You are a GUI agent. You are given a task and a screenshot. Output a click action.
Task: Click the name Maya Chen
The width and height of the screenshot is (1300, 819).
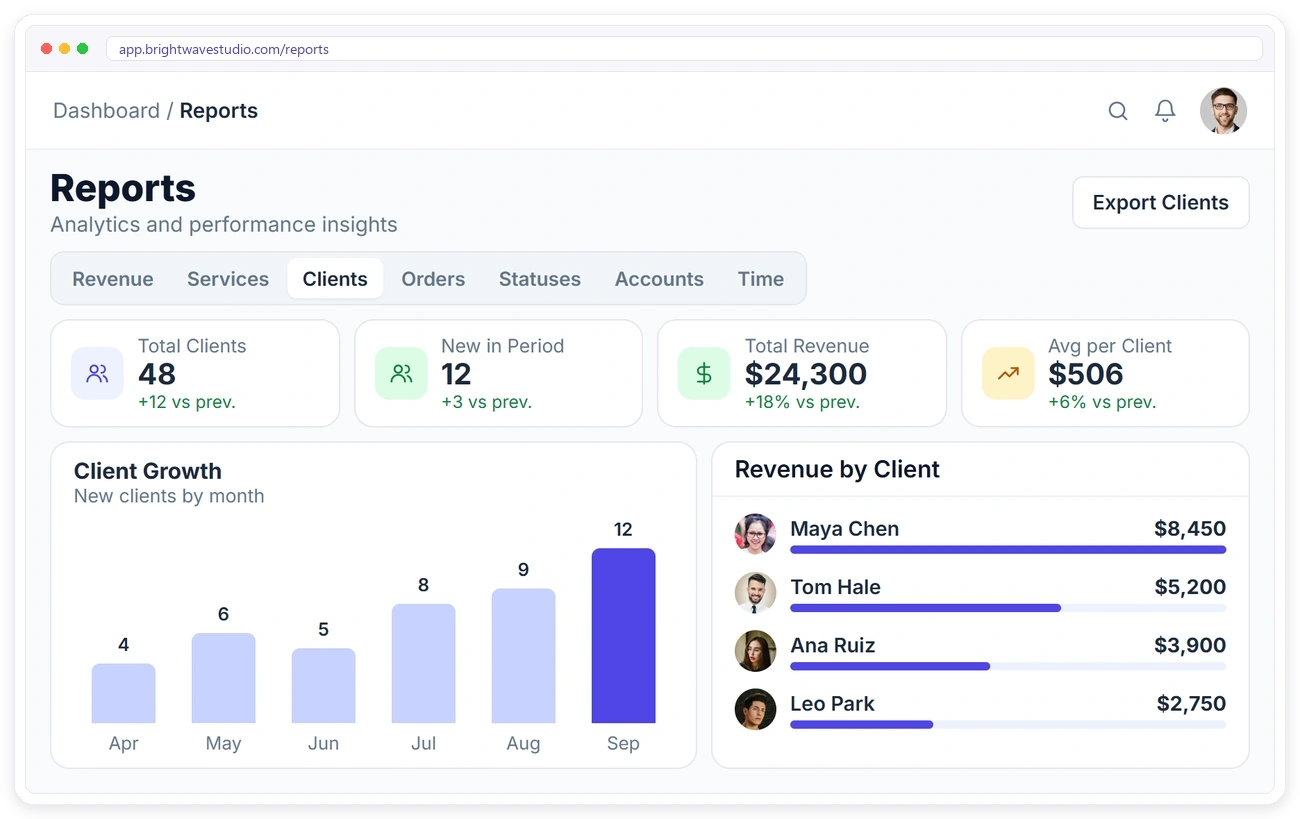coord(844,529)
